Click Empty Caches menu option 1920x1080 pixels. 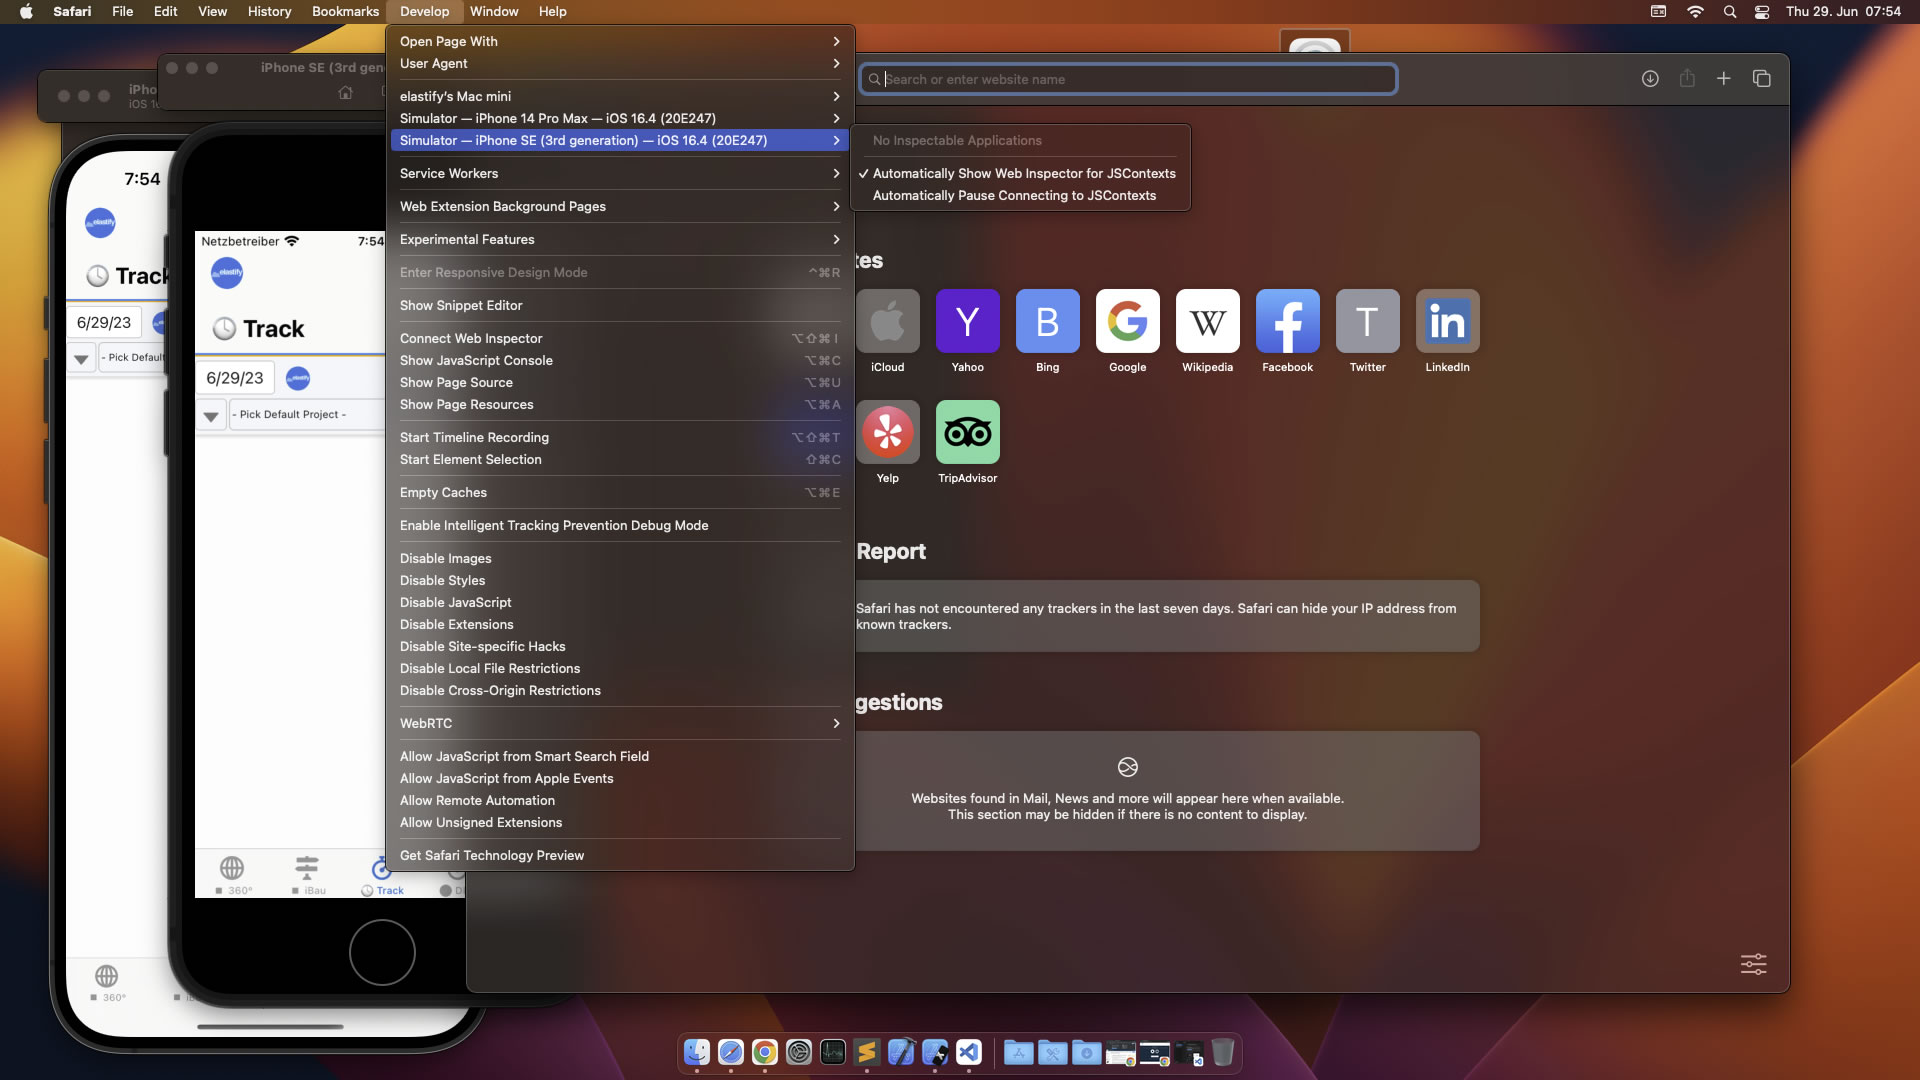pyautogui.click(x=443, y=492)
